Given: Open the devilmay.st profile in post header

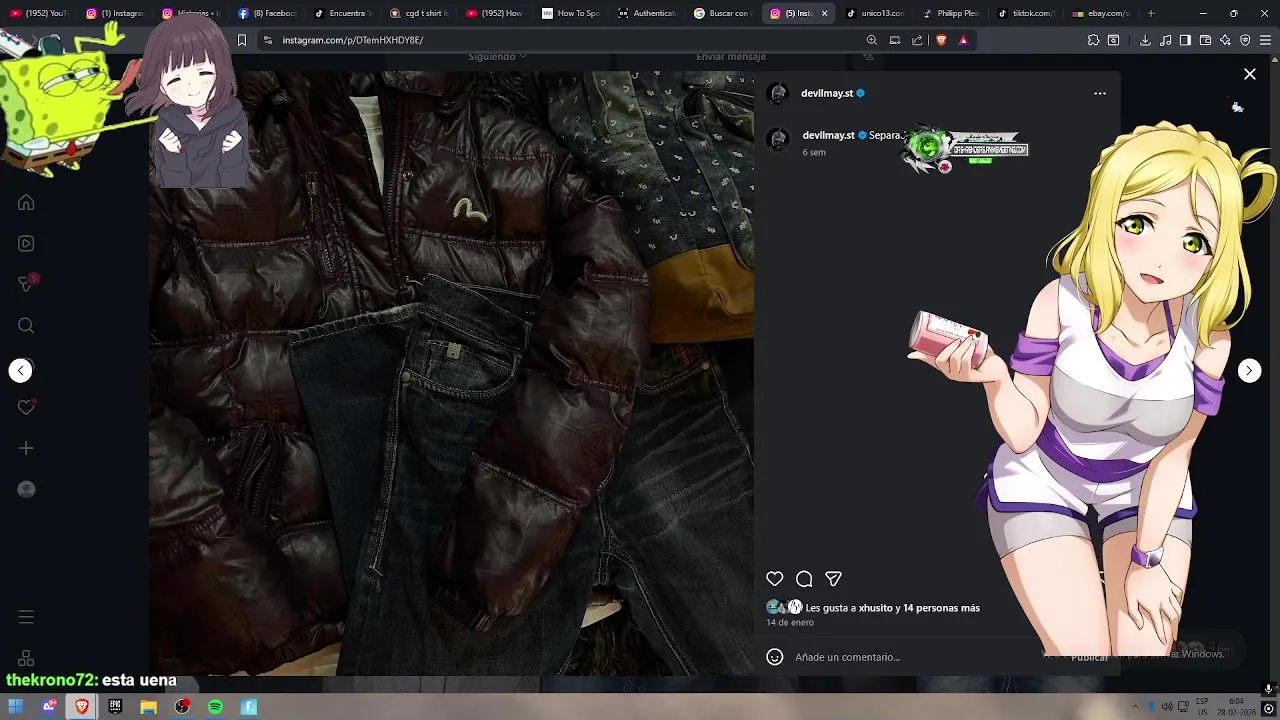Looking at the screenshot, I should (827, 93).
